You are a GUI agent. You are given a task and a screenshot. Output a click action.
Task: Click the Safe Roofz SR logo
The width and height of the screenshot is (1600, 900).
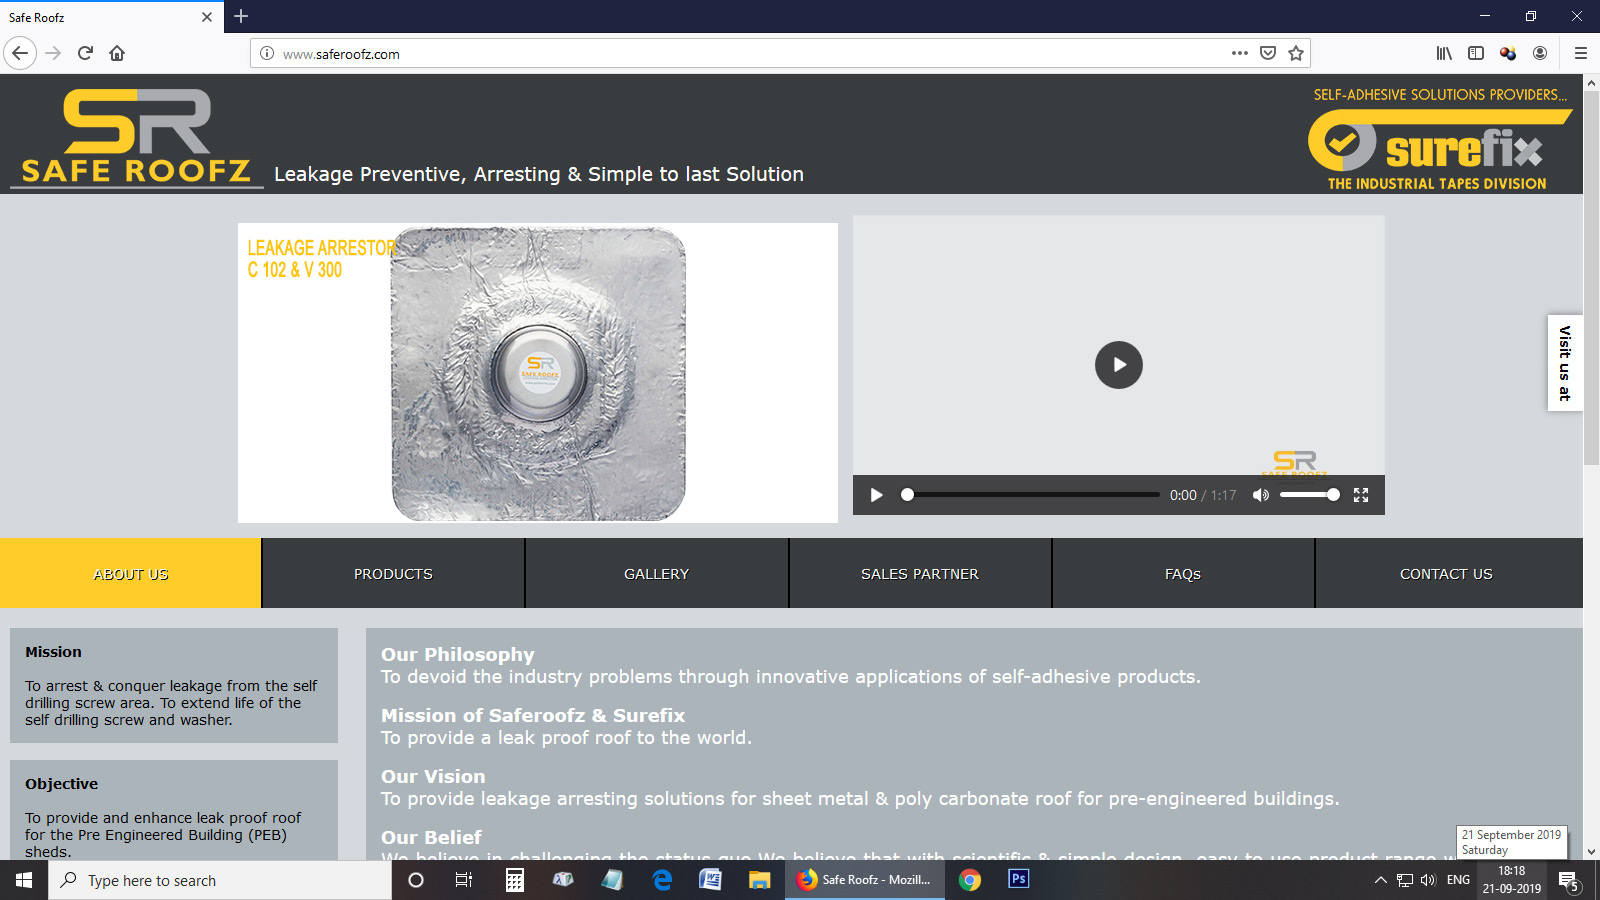click(136, 137)
